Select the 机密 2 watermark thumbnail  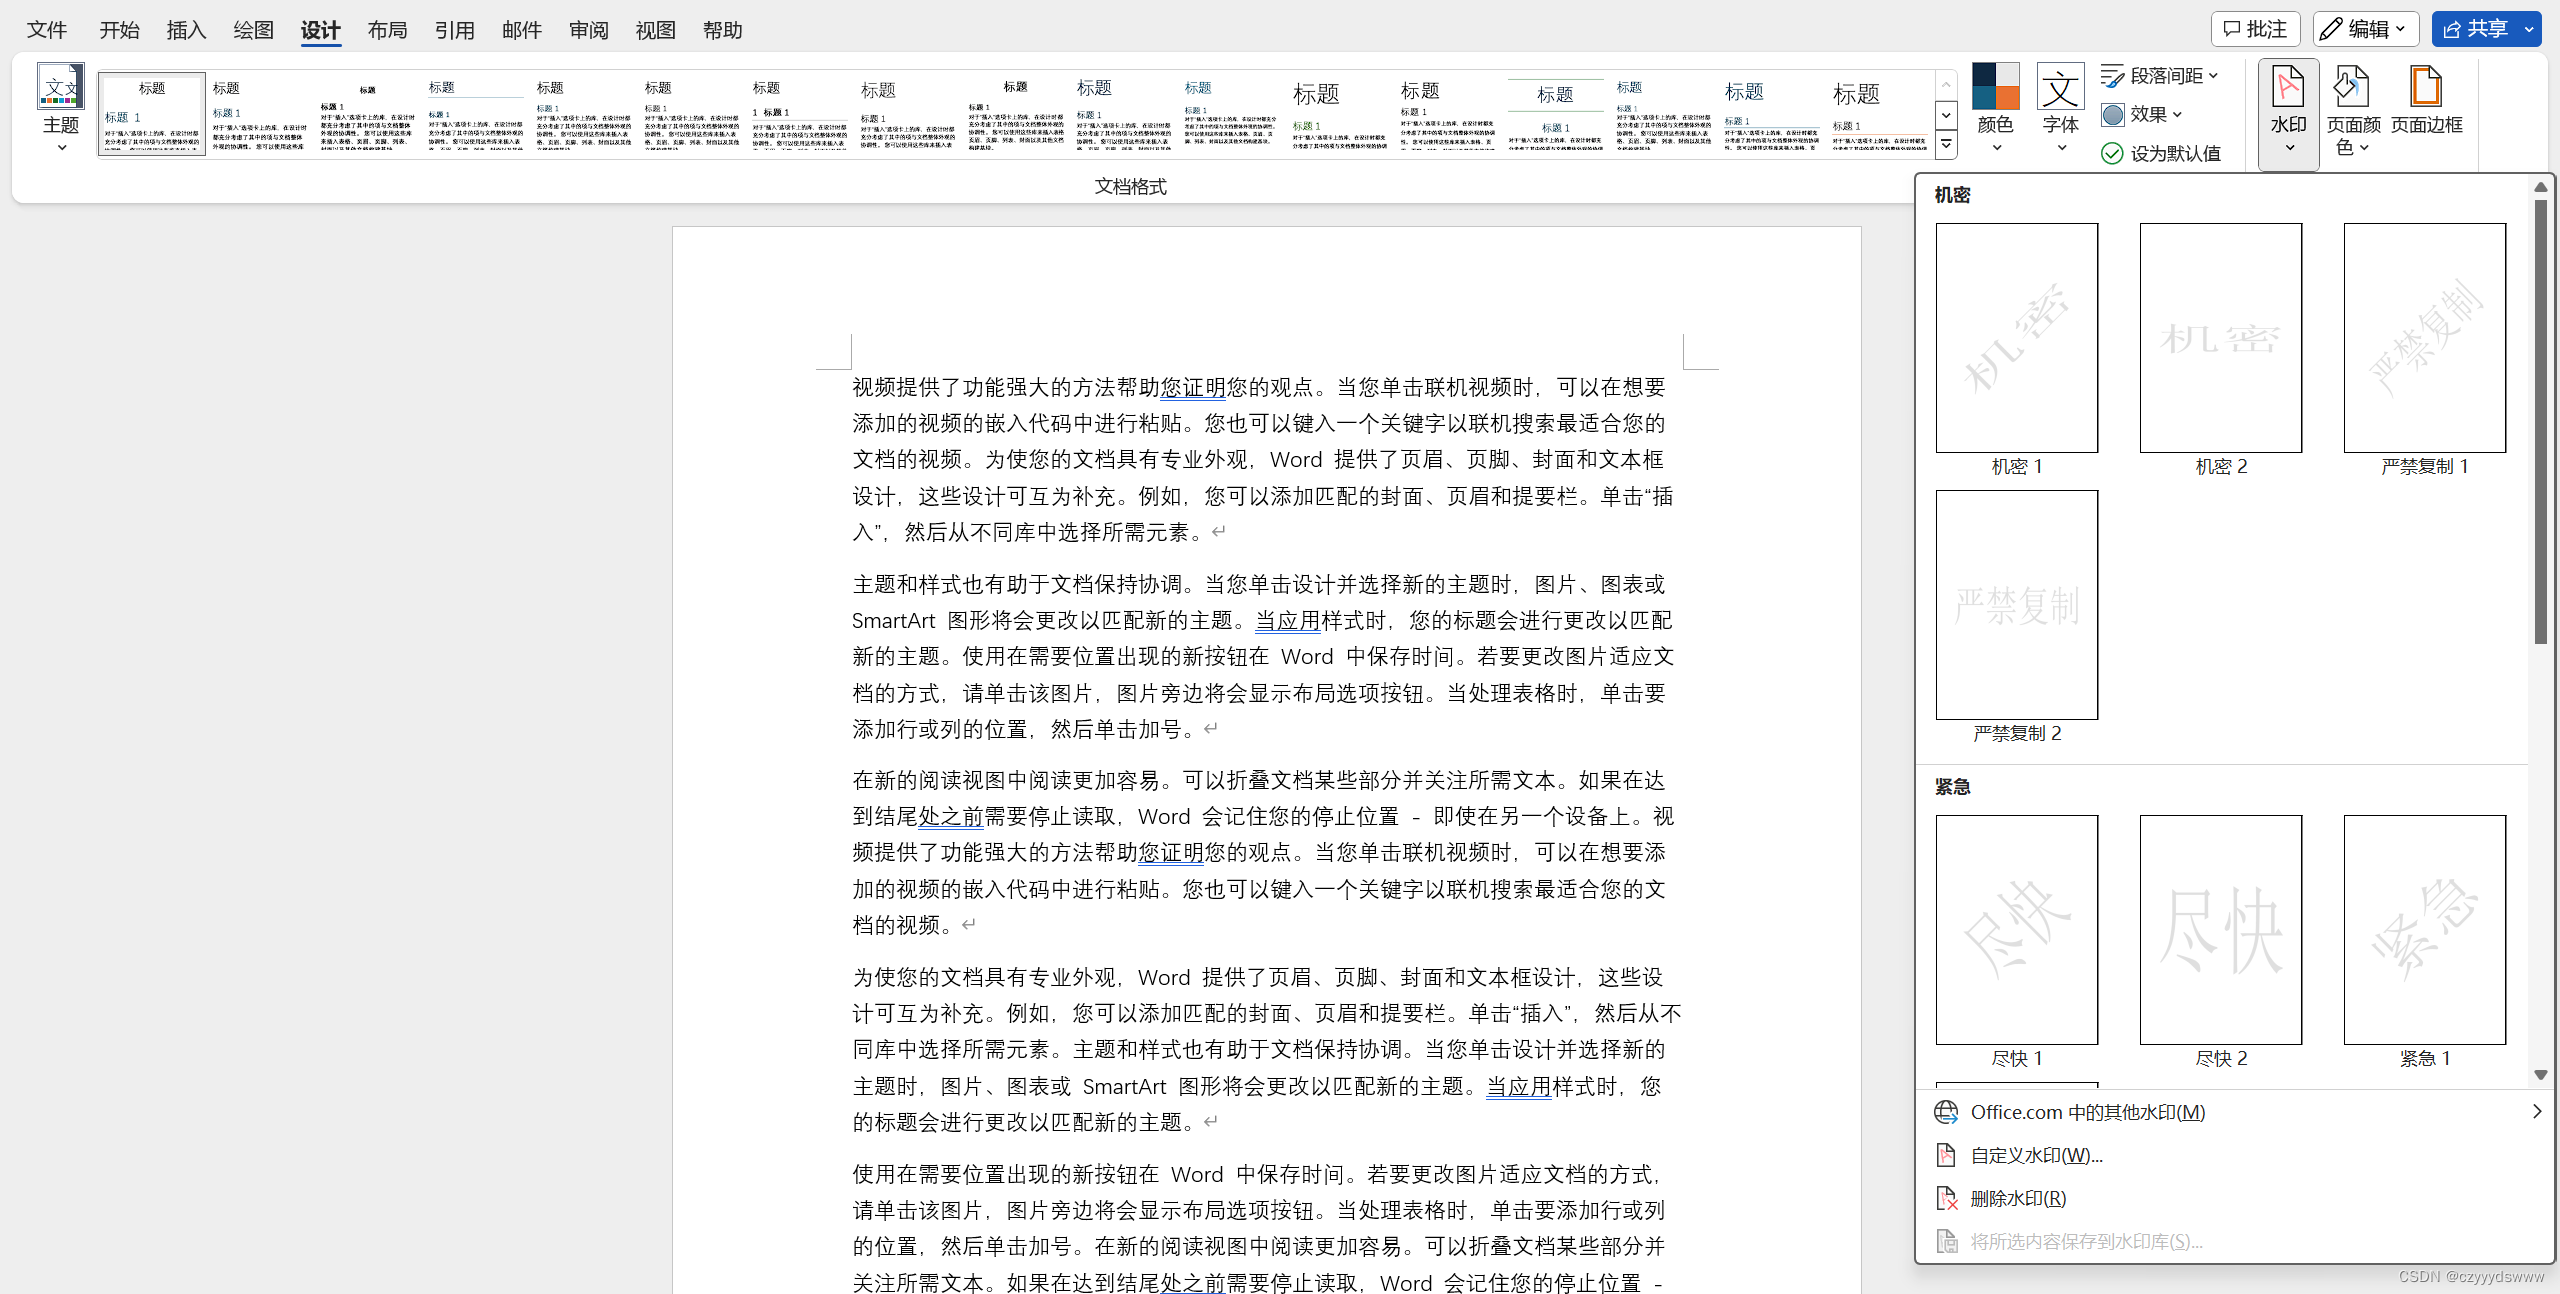[x=2220, y=338]
